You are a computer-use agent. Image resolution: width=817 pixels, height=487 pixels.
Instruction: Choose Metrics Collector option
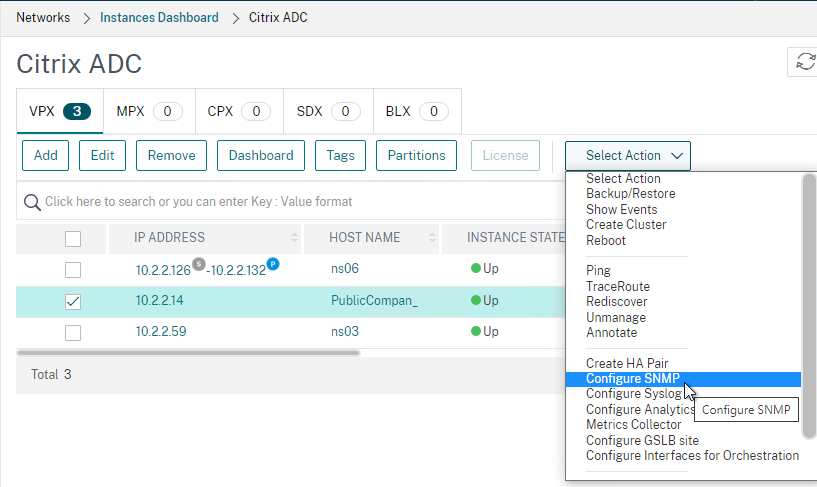click(x=634, y=424)
